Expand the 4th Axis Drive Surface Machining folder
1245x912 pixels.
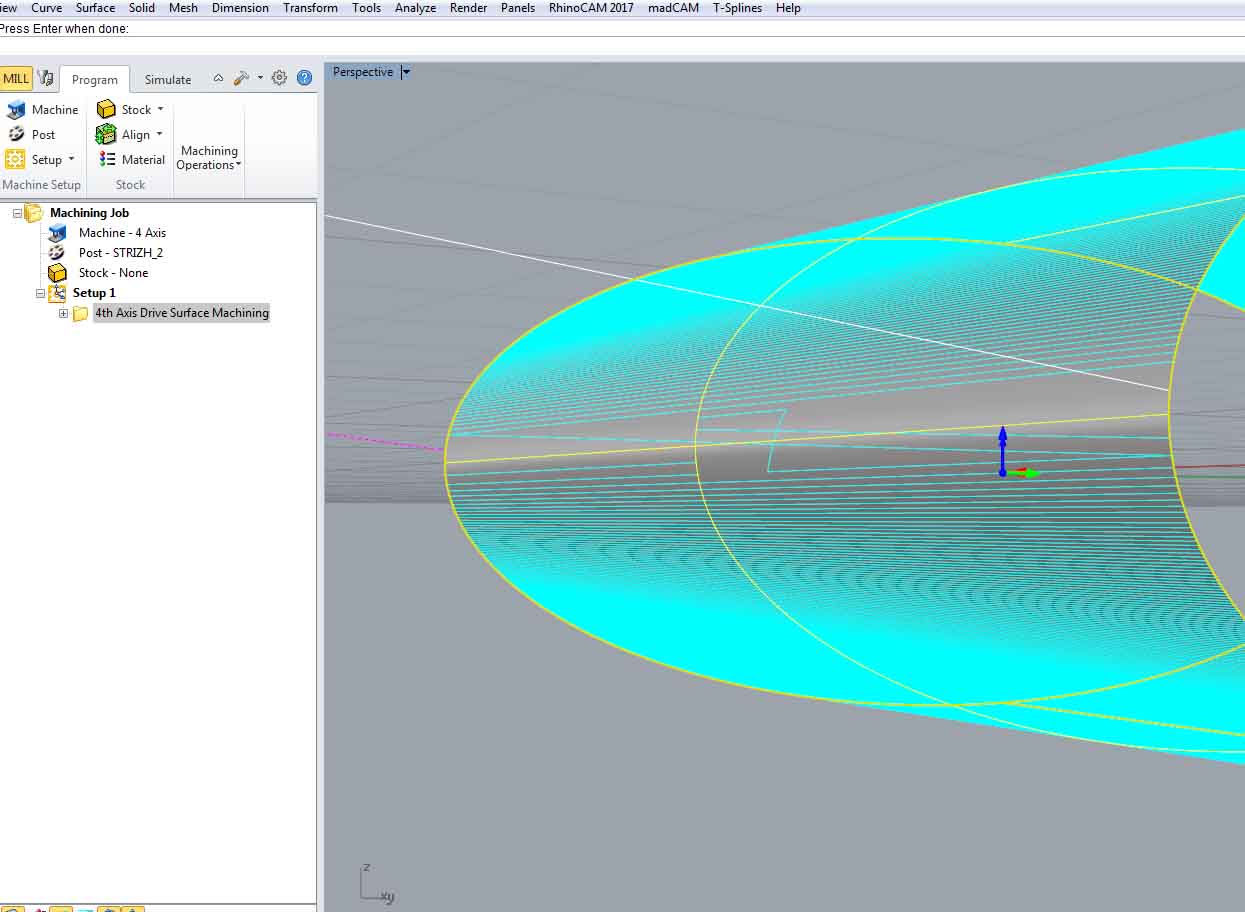click(x=63, y=313)
